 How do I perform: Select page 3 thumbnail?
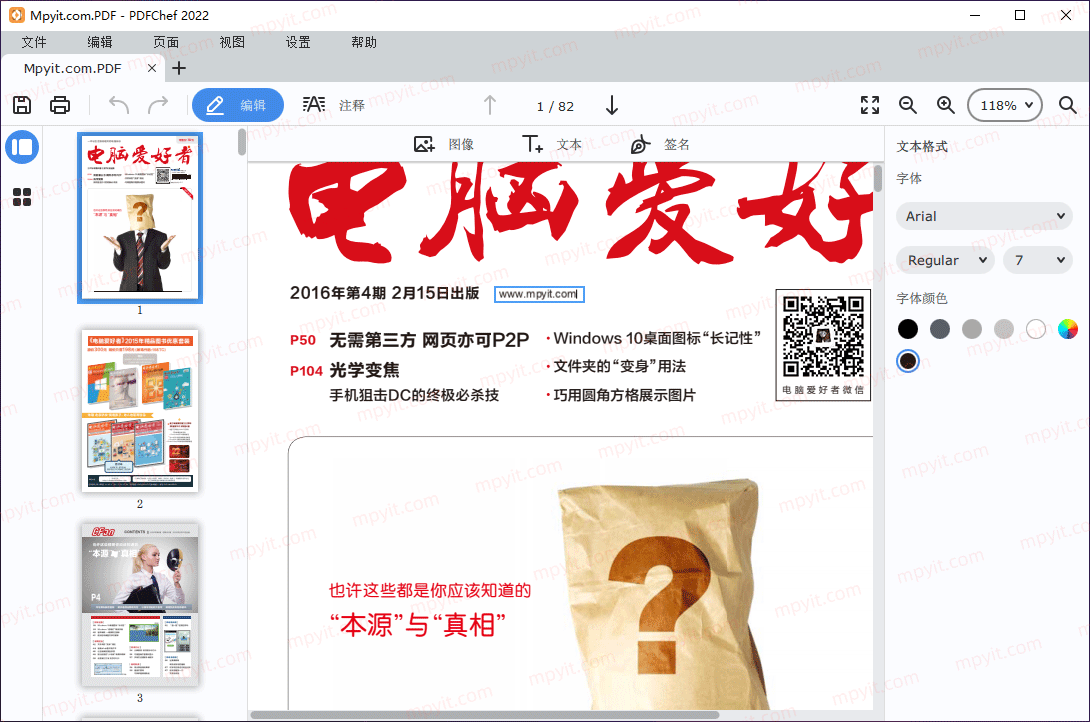140,605
